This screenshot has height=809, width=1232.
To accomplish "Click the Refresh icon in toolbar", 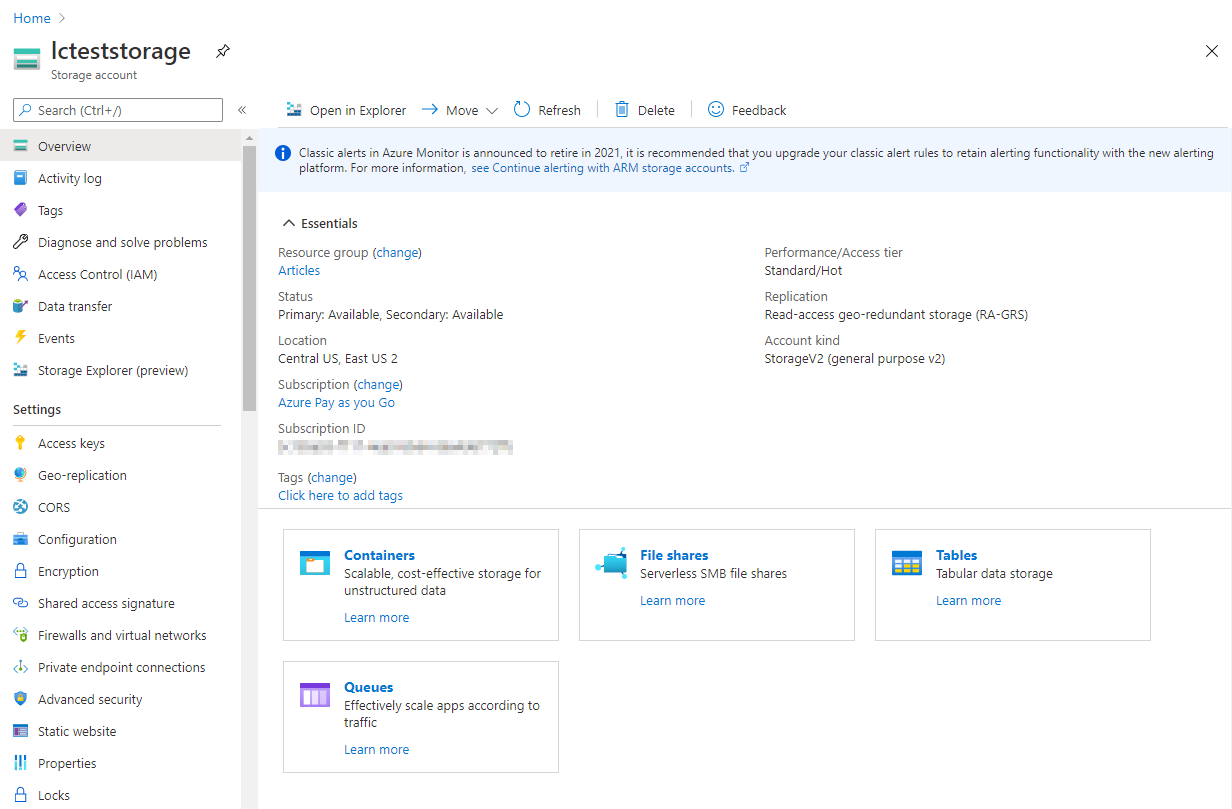I will coord(522,110).
